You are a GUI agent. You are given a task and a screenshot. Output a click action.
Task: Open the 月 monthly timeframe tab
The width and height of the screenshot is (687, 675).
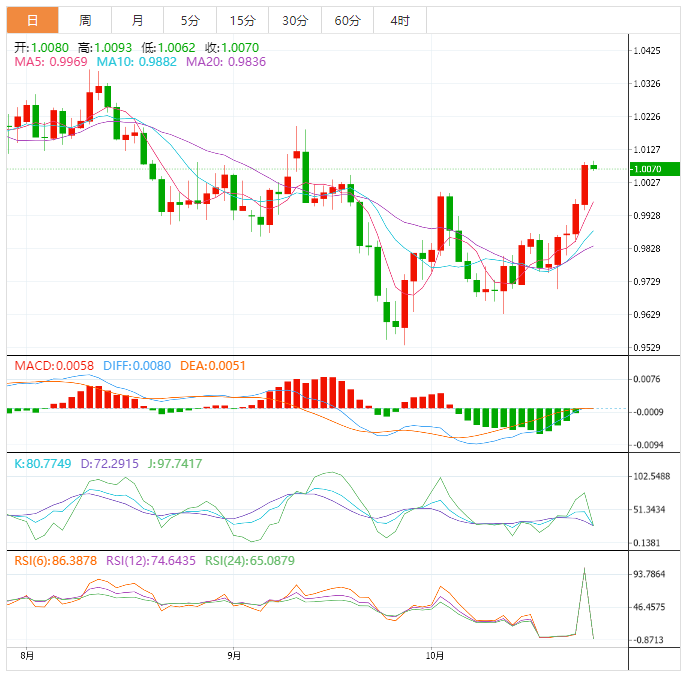point(137,20)
